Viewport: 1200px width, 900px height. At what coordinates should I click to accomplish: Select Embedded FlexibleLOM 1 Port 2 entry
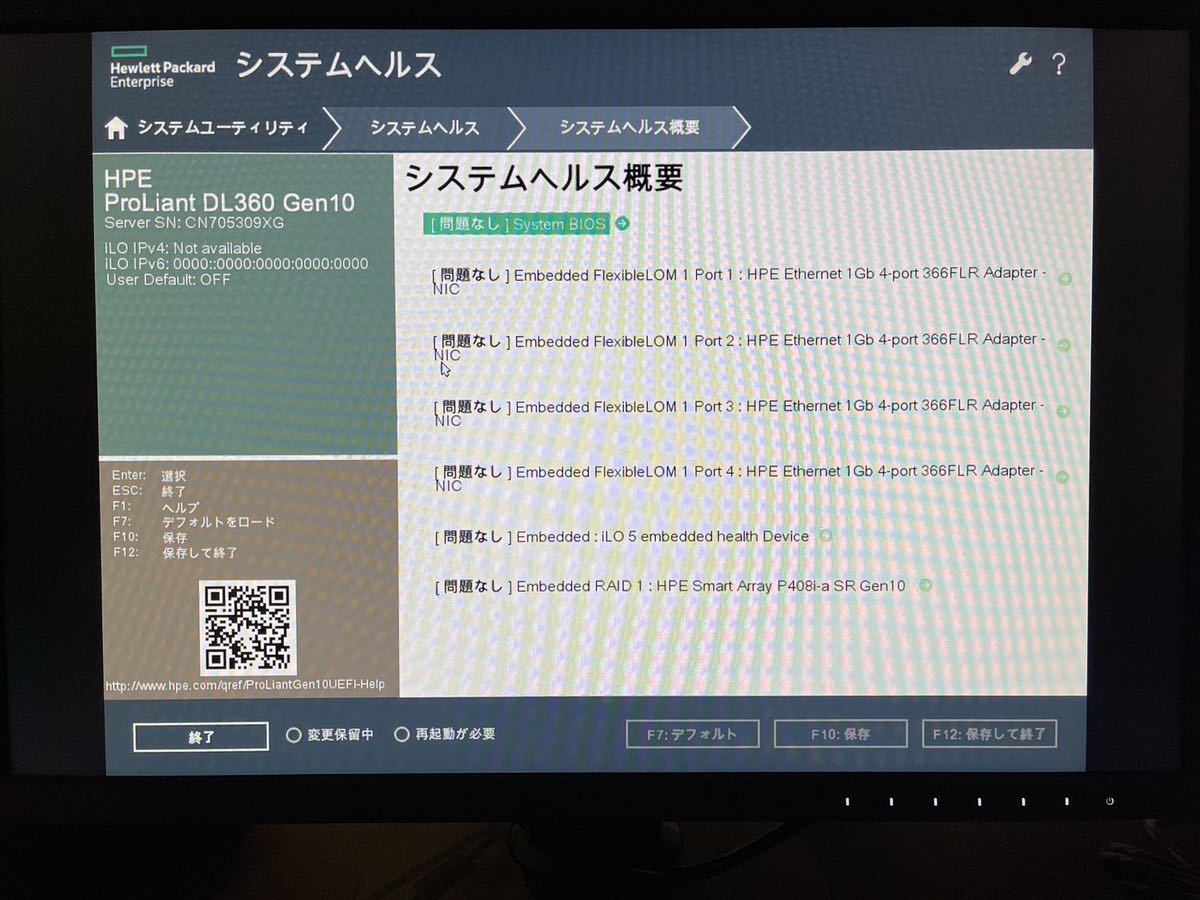739,347
